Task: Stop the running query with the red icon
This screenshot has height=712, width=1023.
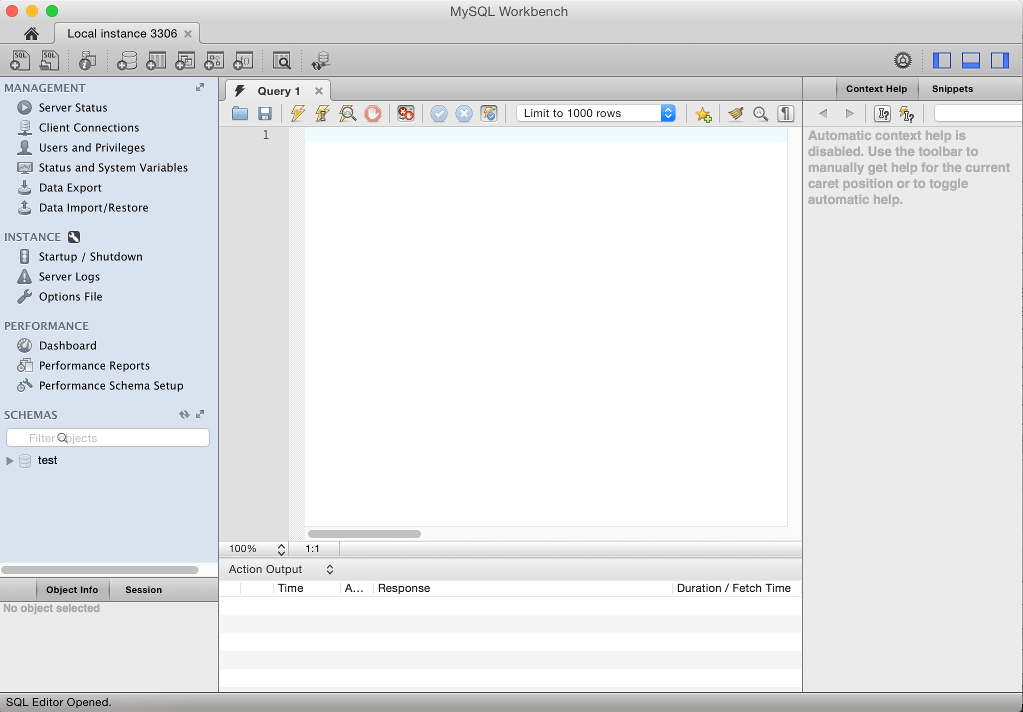Action: pos(372,113)
